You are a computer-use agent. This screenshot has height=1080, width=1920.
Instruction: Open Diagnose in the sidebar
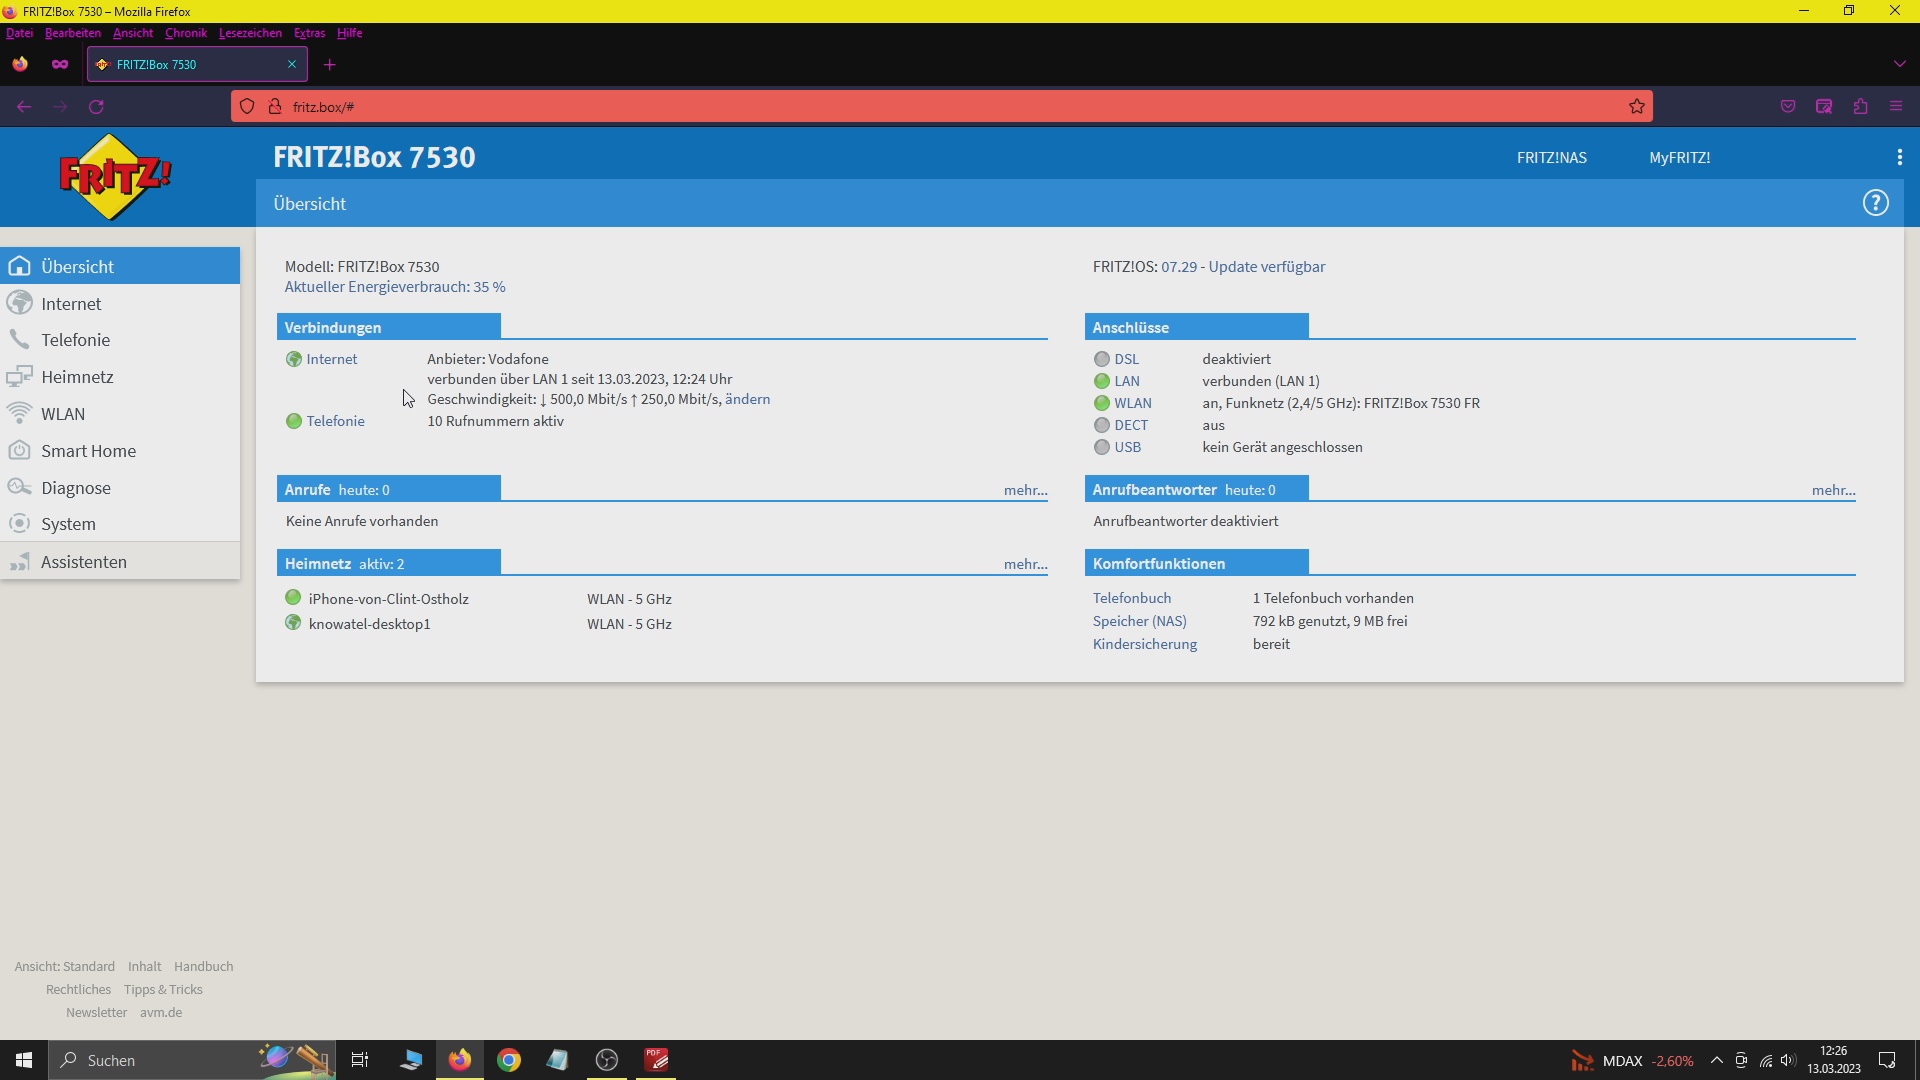(x=75, y=488)
